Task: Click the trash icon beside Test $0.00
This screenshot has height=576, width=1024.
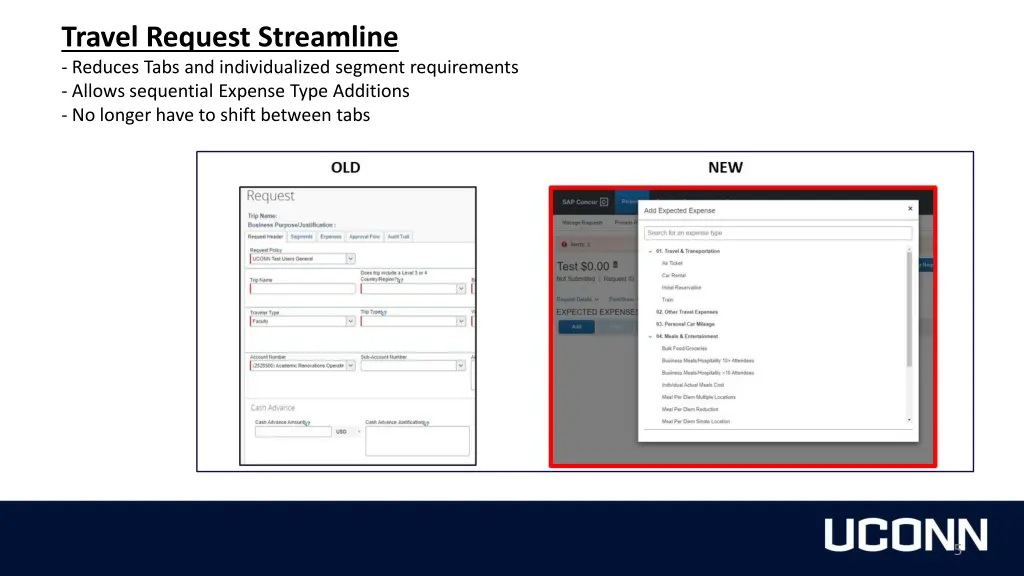Action: coord(615,265)
